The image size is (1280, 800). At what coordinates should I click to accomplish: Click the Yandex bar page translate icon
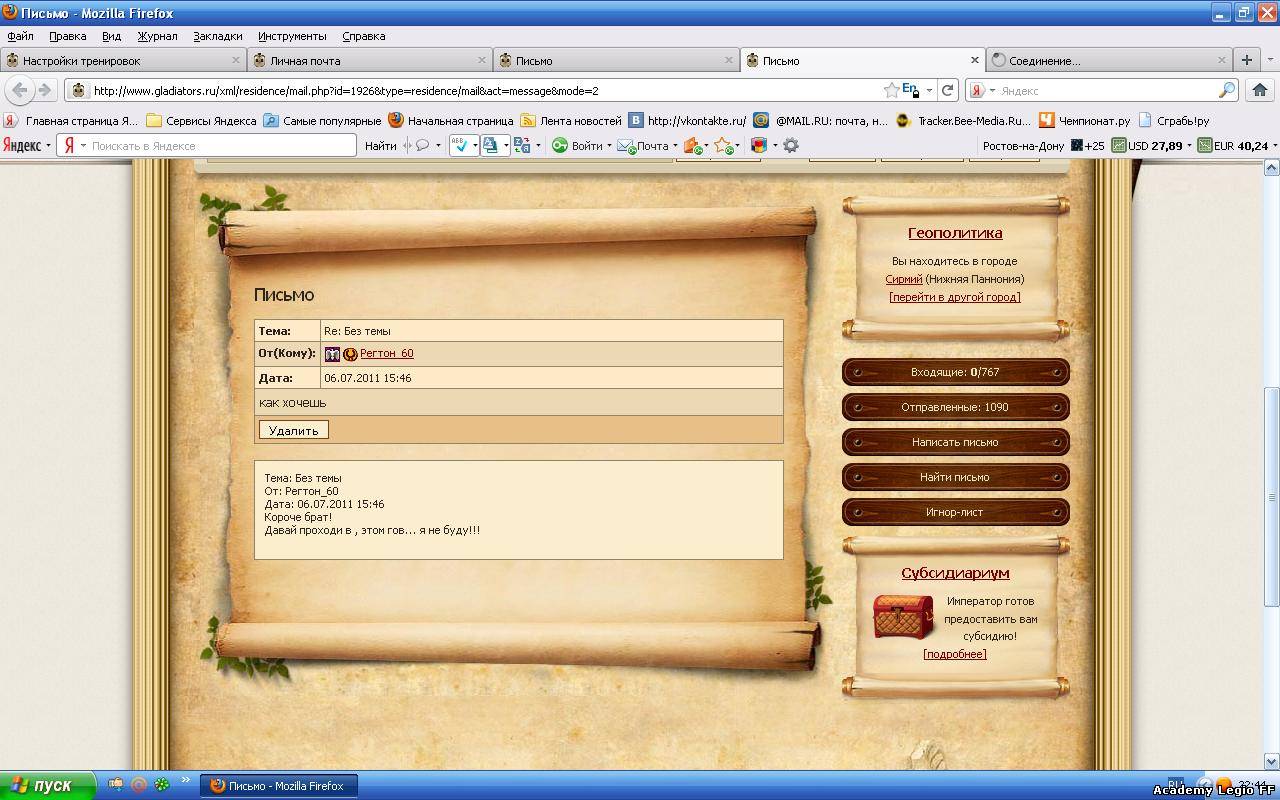point(490,145)
